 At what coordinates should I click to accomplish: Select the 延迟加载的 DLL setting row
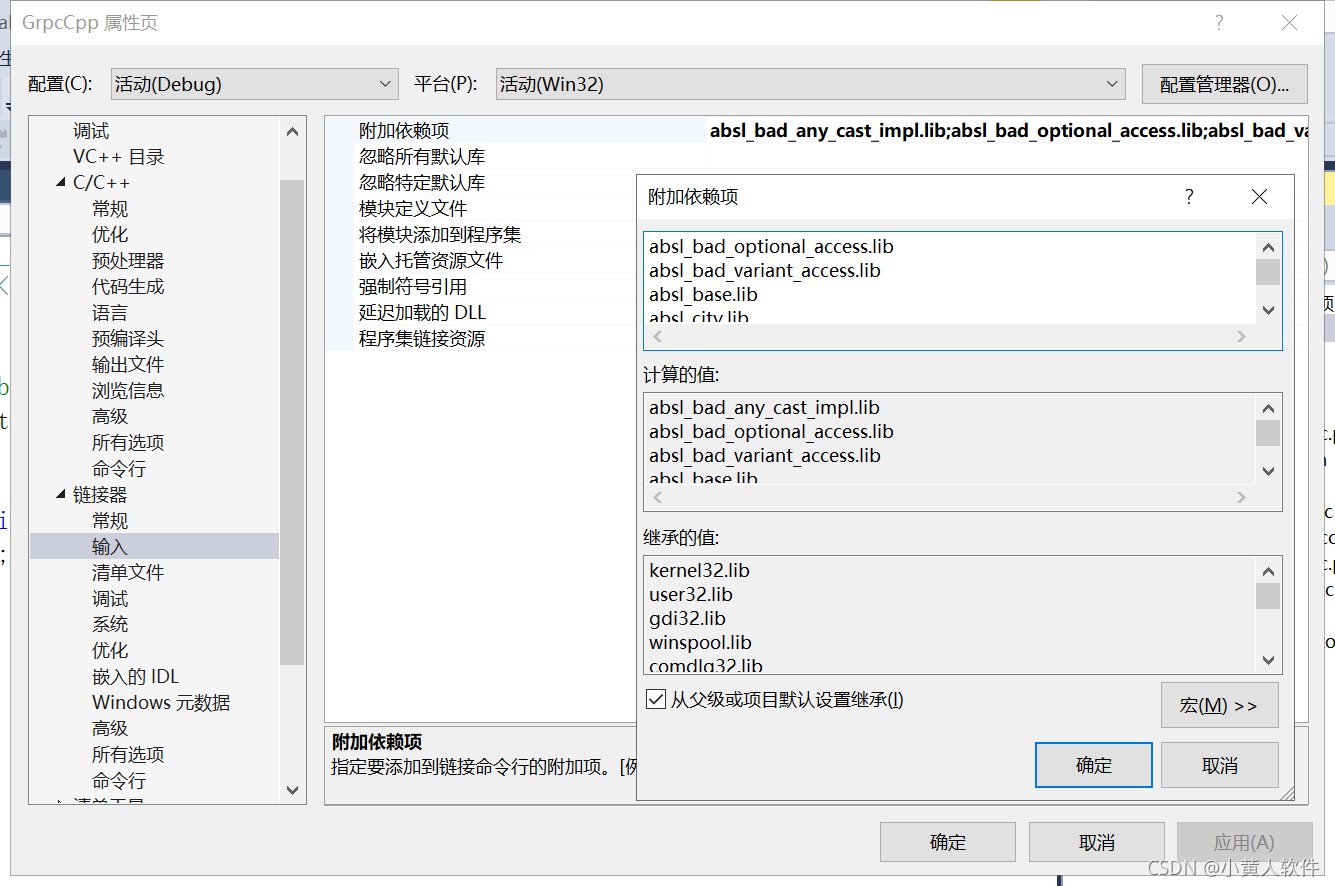click(420, 312)
